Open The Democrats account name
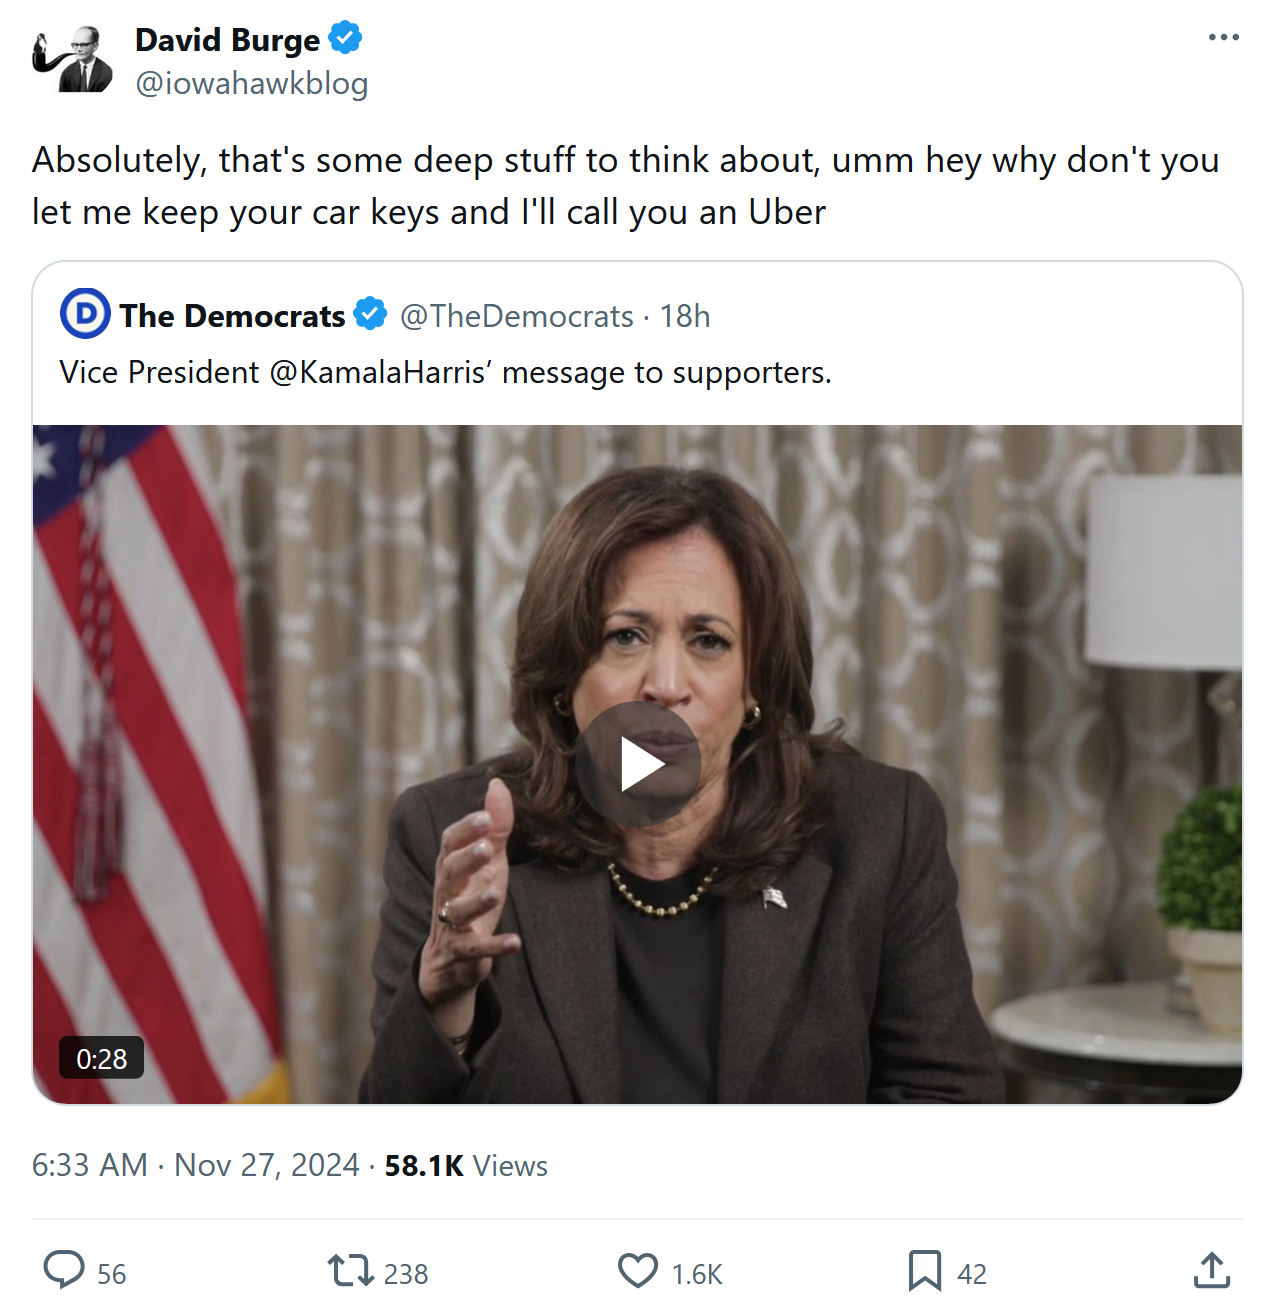The width and height of the screenshot is (1272, 1315). 232,316
